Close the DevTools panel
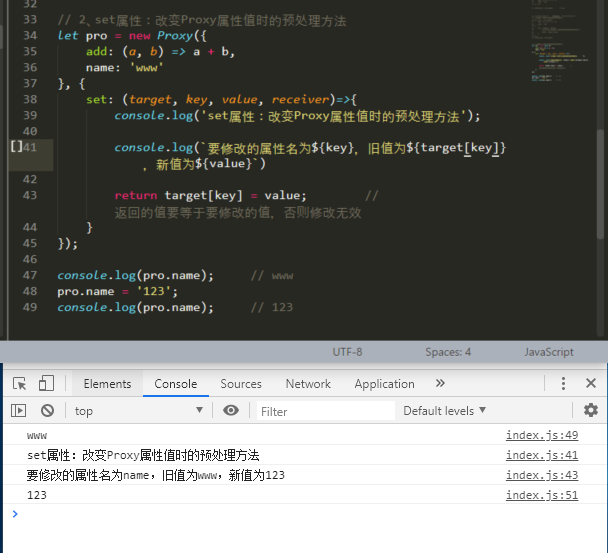This screenshot has width=608, height=553. click(x=591, y=384)
